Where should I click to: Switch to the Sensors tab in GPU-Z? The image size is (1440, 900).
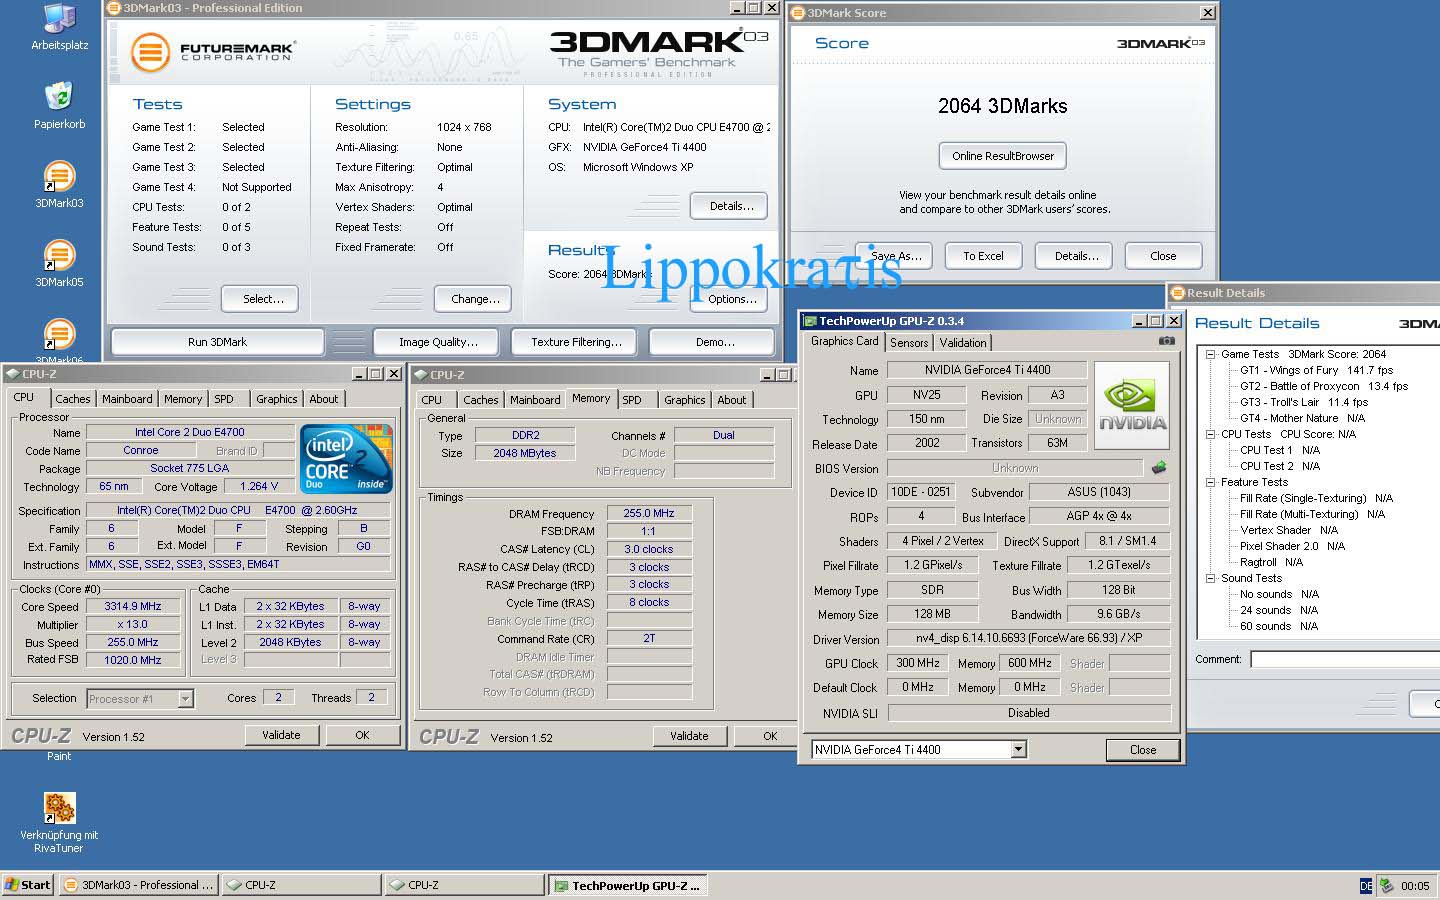909,343
